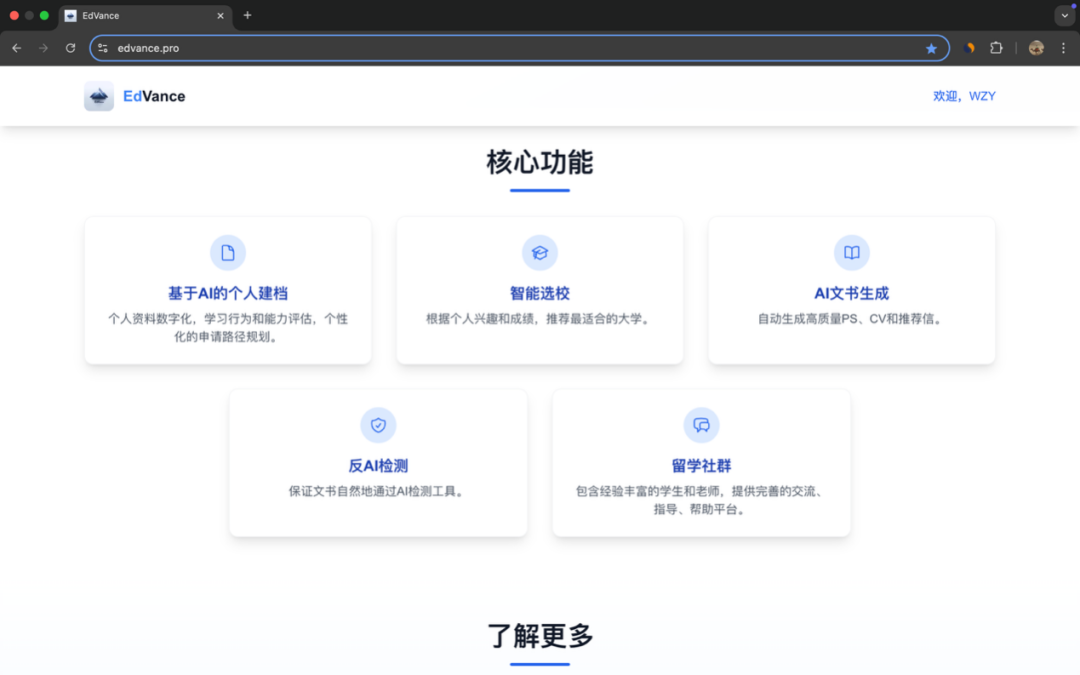
Task: Open the Chrome three-dot menu
Action: [x=1062, y=47]
